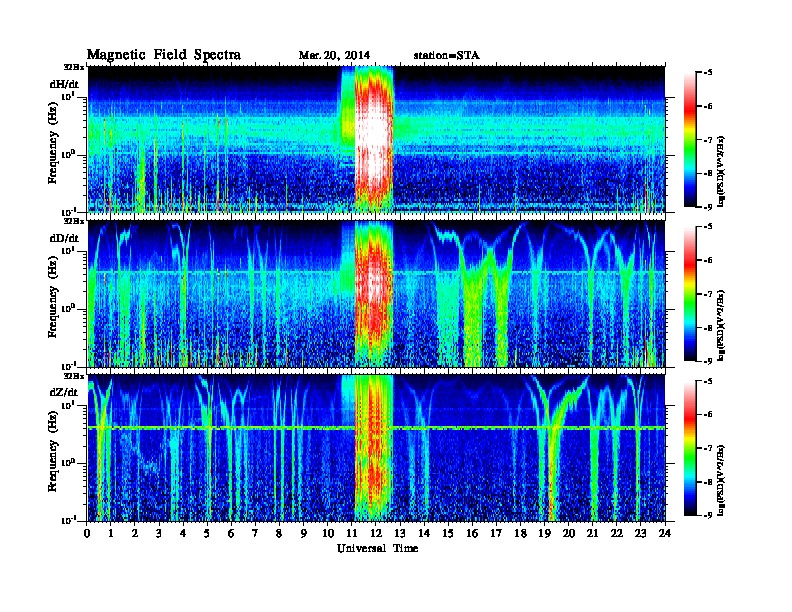This screenshot has width=792, height=612.
Task: Click the hour 1 tick label
Action: 111,534
